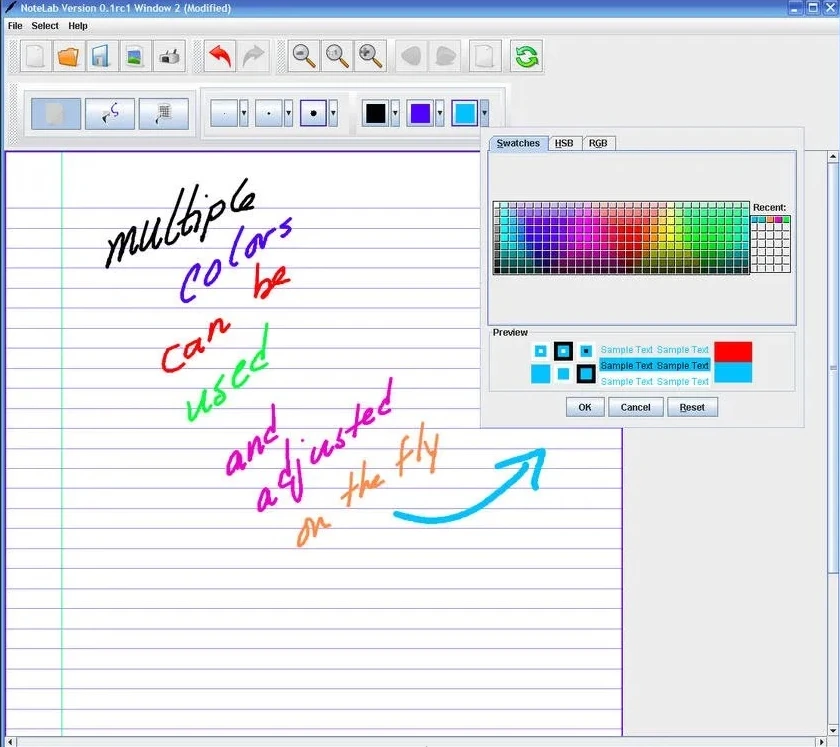The image size is (840, 747).
Task: Switch to the Swatches tab
Action: (x=518, y=143)
